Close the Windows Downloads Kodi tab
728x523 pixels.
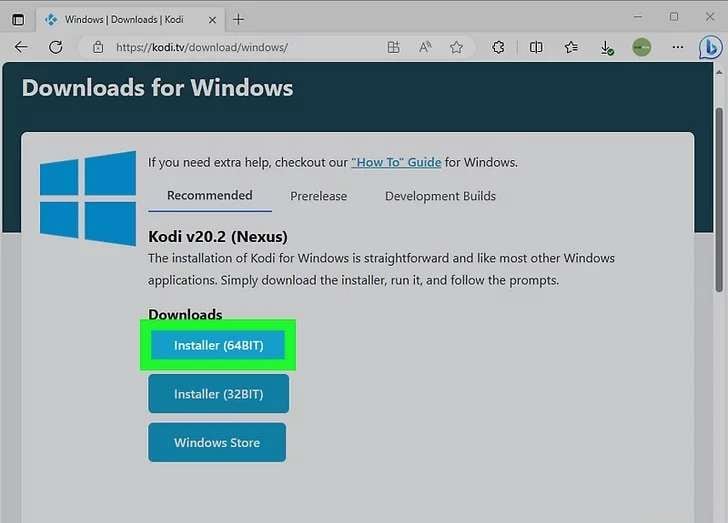tap(212, 20)
